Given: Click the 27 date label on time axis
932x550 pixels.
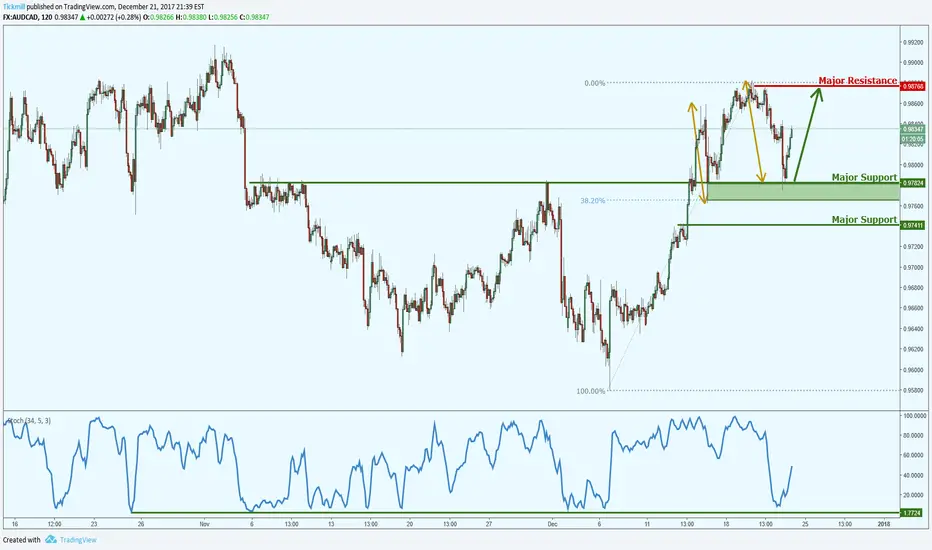Looking at the screenshot, I should pyautogui.click(x=489, y=524).
